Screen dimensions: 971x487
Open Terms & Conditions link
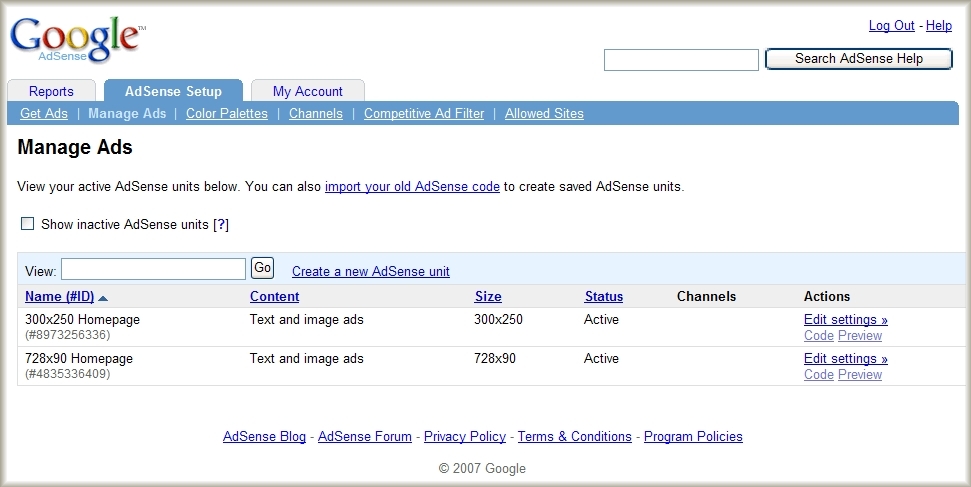pos(575,436)
